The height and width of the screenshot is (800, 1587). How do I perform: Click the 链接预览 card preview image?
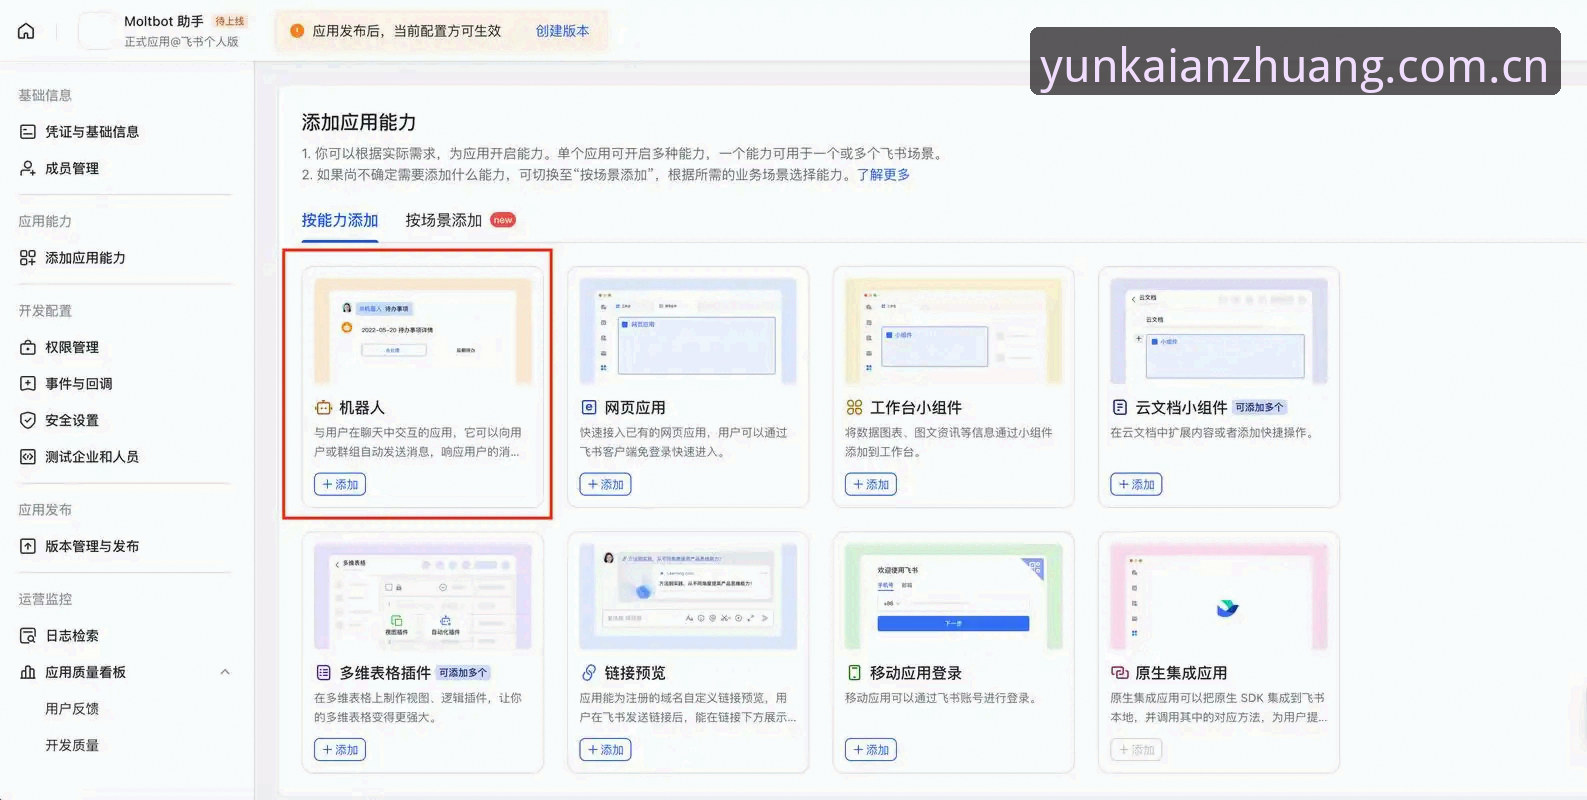point(688,596)
